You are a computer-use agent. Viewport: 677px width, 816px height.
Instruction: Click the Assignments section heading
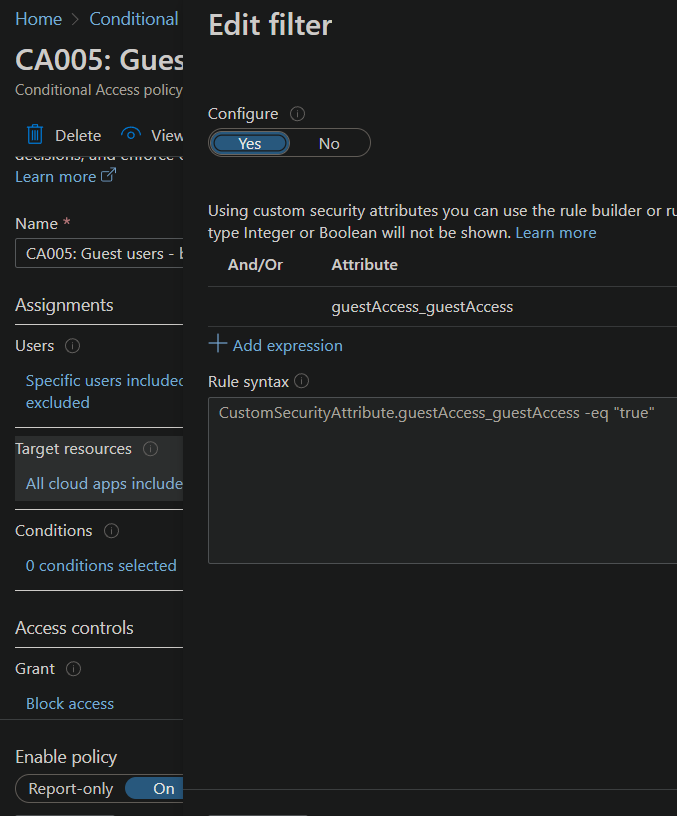point(64,305)
